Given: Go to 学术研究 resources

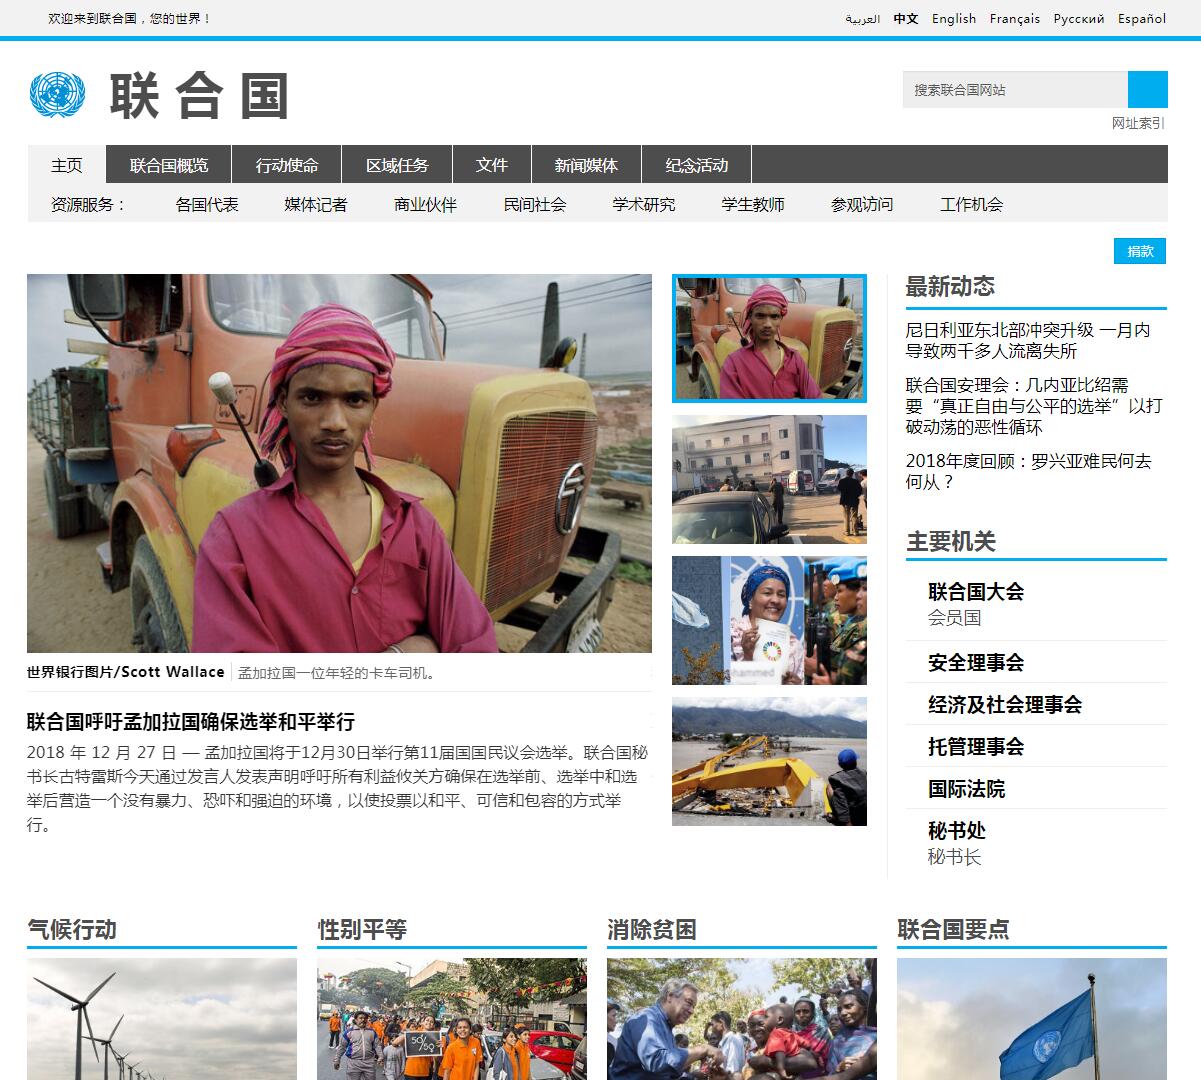Looking at the screenshot, I should (644, 204).
